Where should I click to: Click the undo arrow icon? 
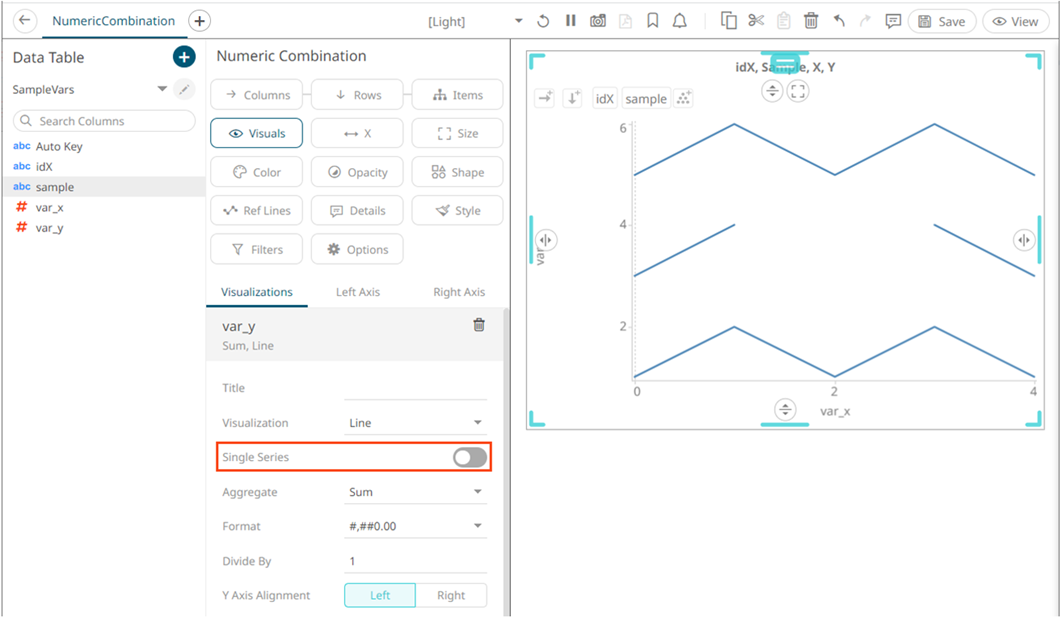[x=839, y=21]
